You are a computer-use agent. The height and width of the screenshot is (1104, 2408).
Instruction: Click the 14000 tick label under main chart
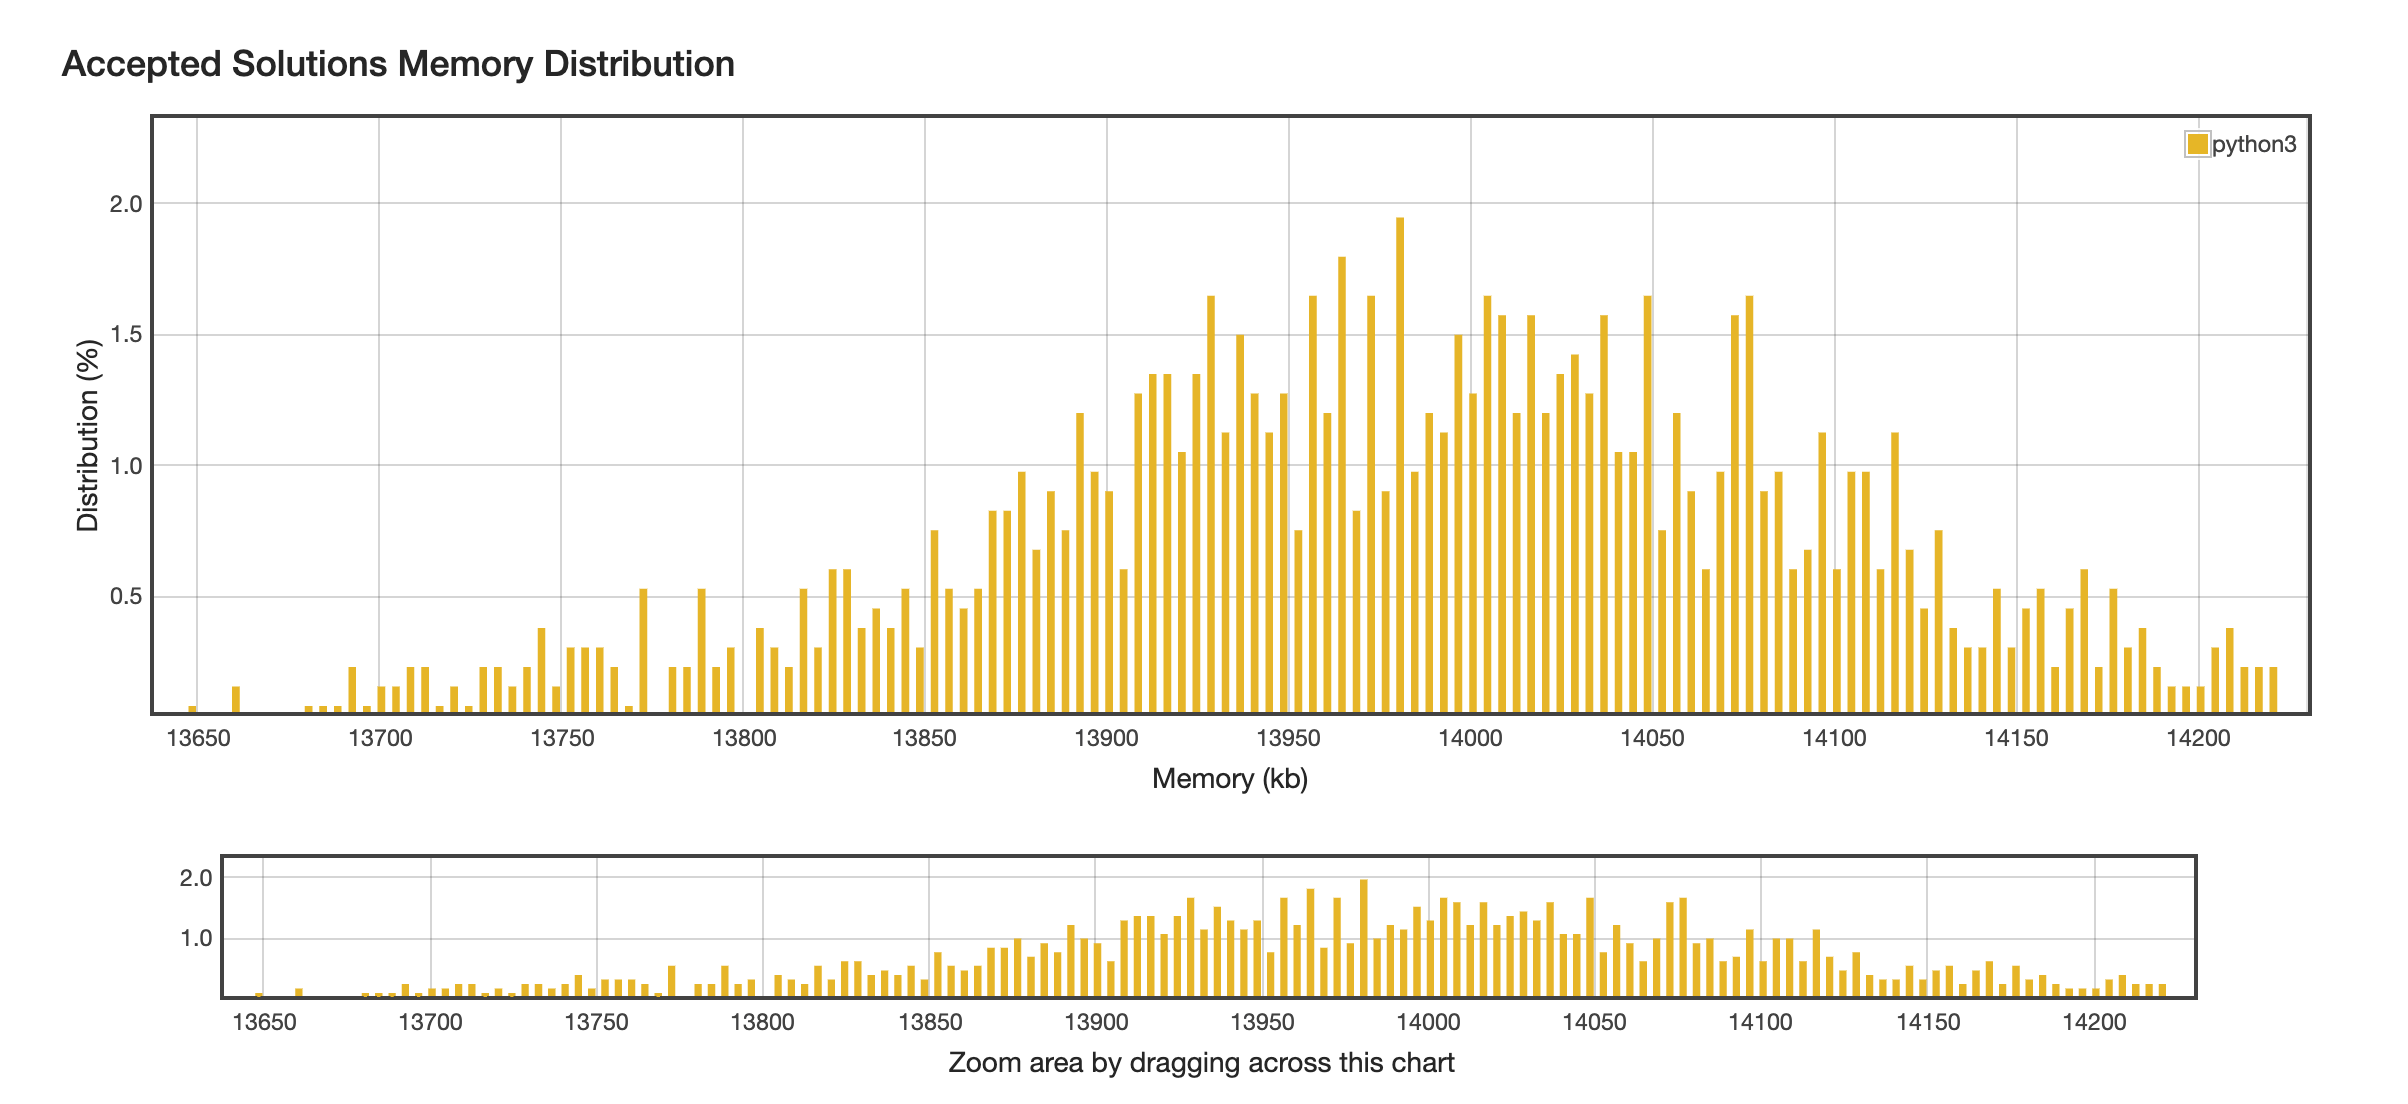click(1470, 739)
